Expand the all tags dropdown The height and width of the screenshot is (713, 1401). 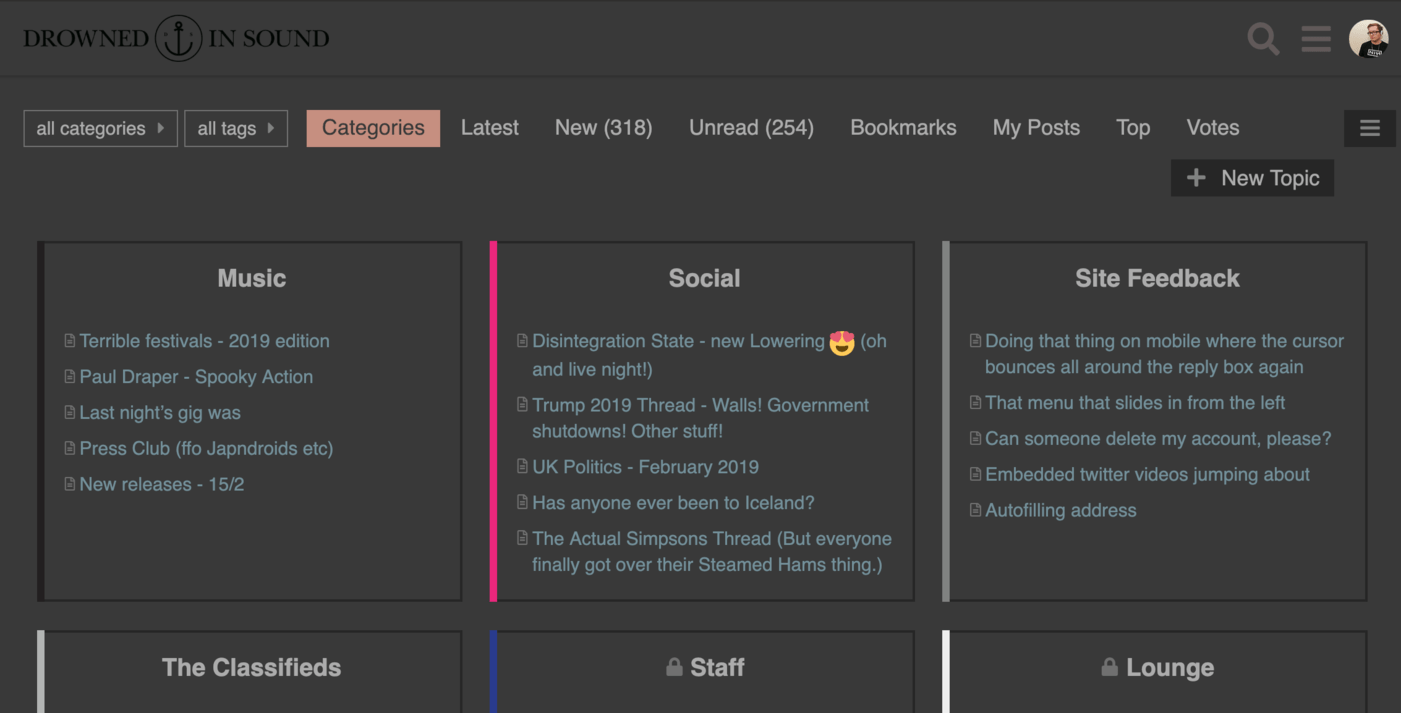236,128
